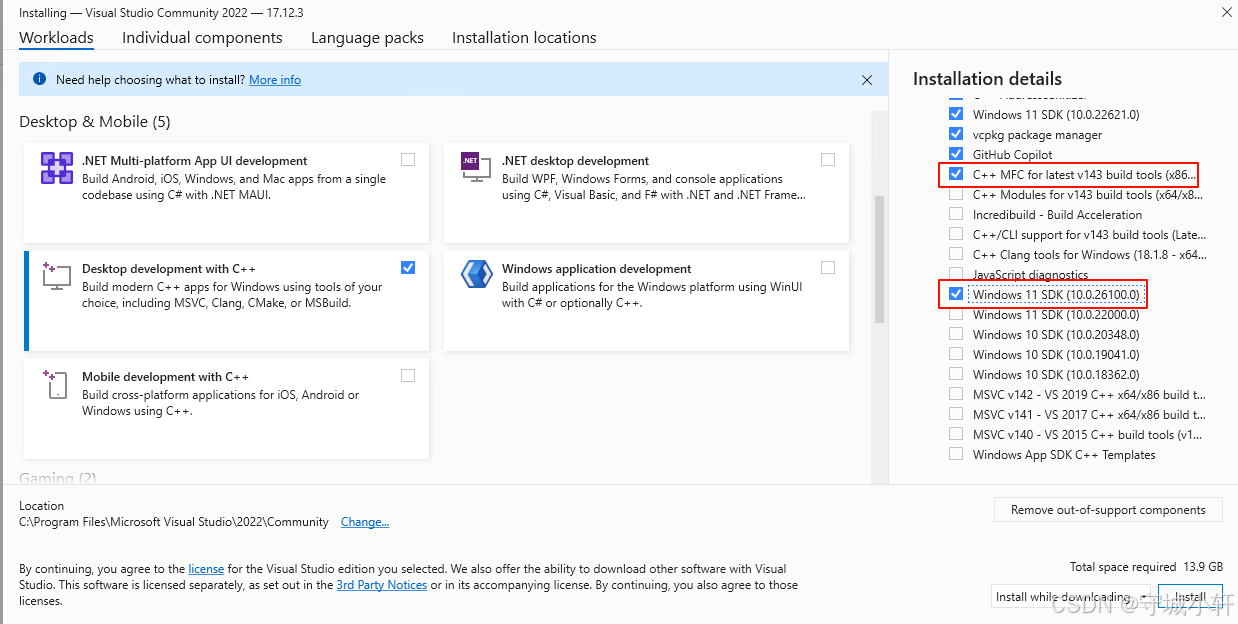Click the Desktop development with C++ icon

(x=56, y=276)
